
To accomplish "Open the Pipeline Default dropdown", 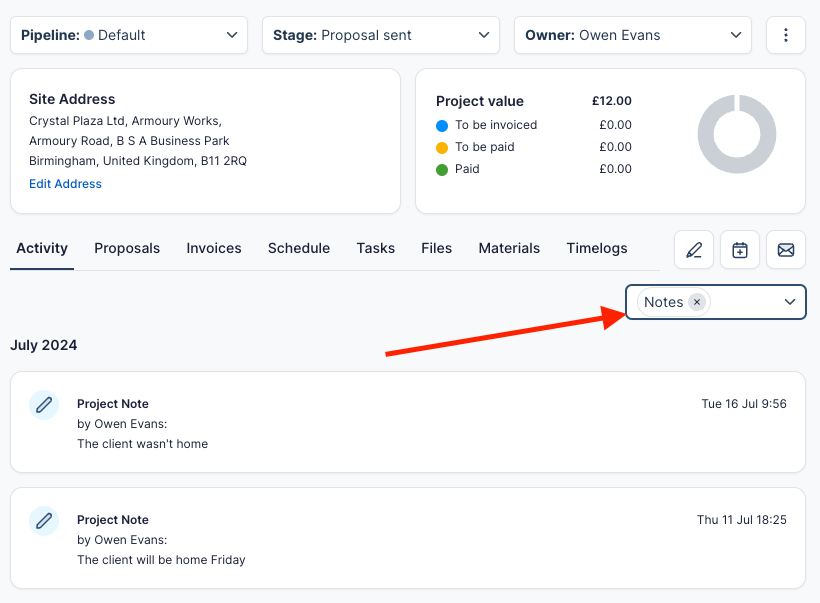I will click(129, 35).
